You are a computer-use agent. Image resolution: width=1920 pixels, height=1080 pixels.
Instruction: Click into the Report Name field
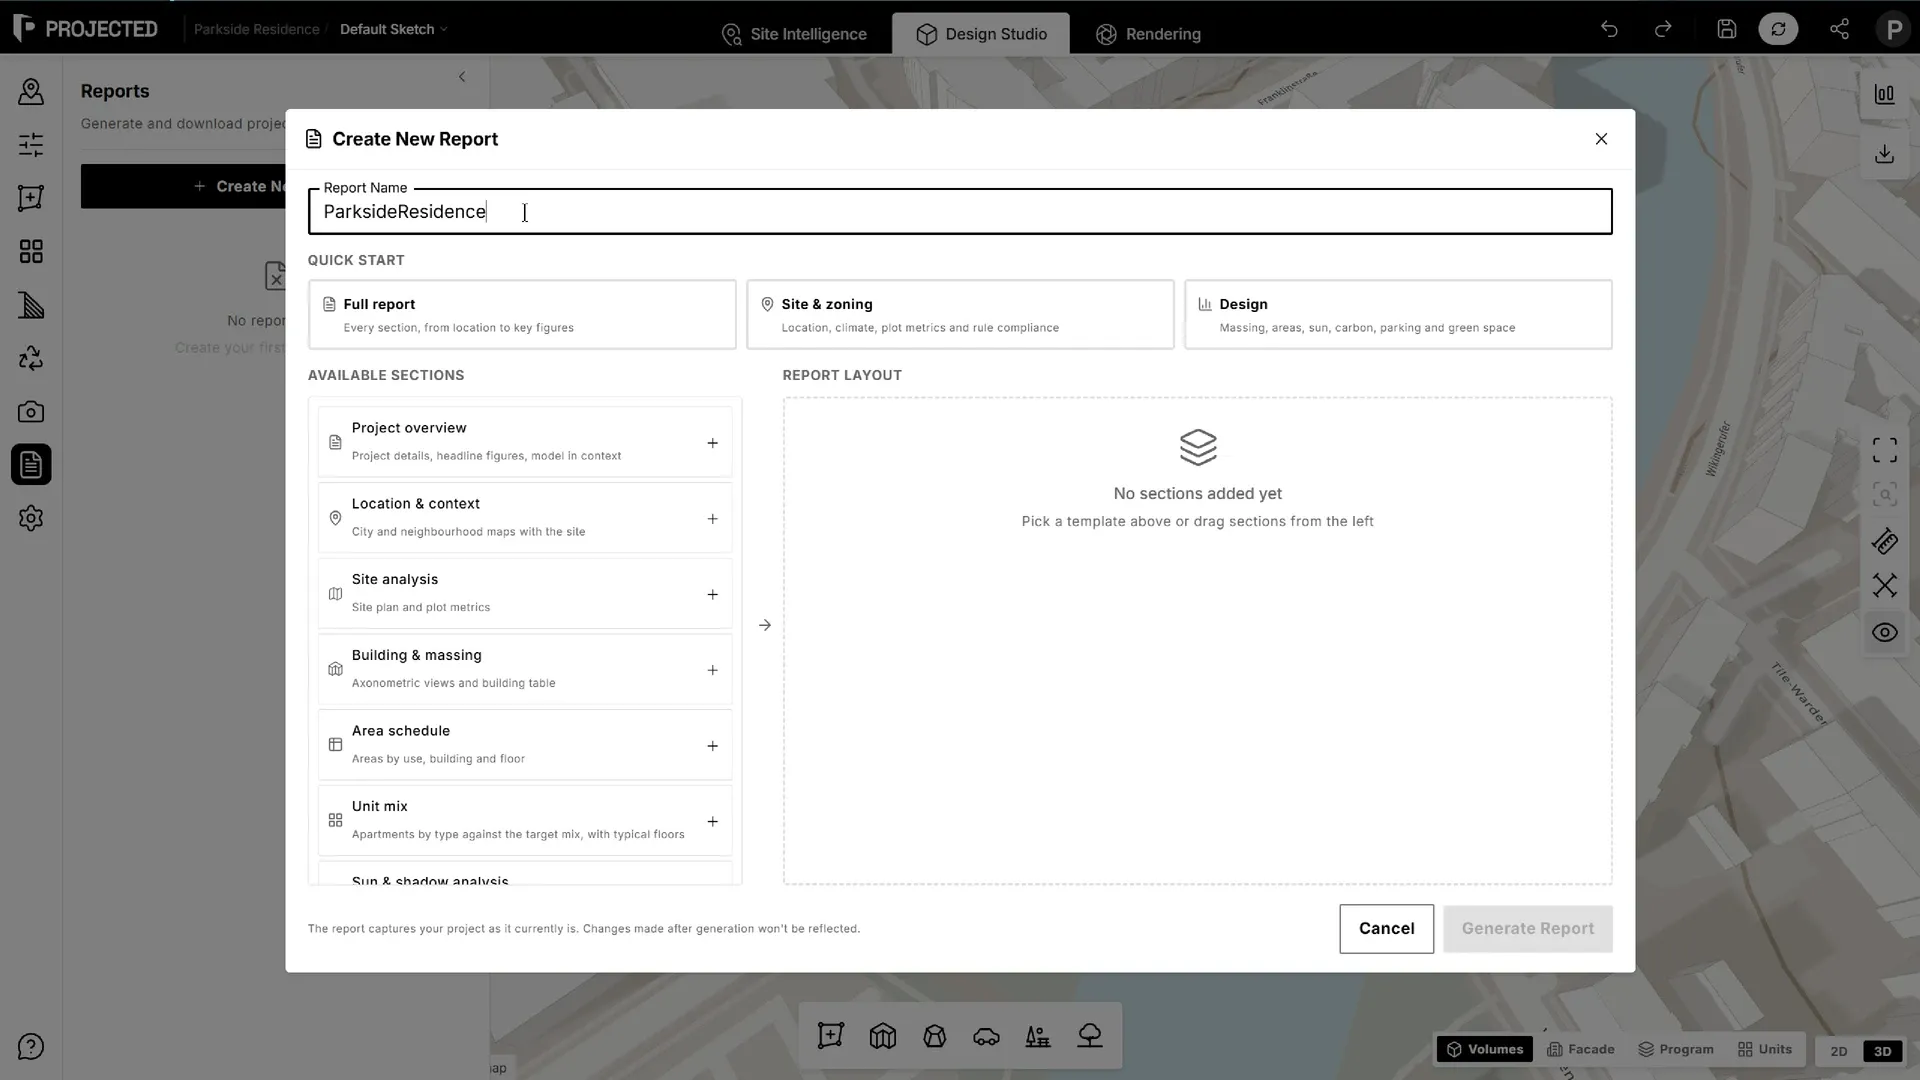(x=960, y=212)
